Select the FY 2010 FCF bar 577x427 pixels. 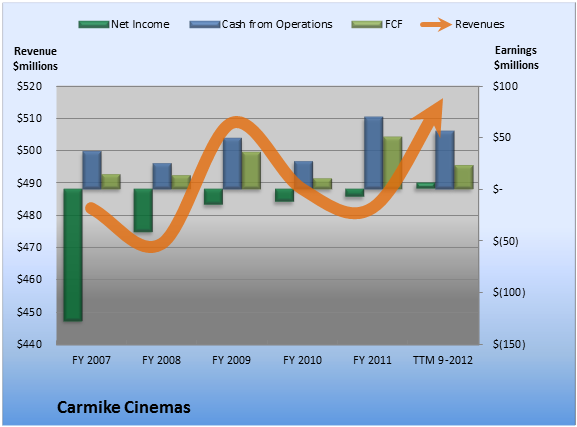pos(322,184)
